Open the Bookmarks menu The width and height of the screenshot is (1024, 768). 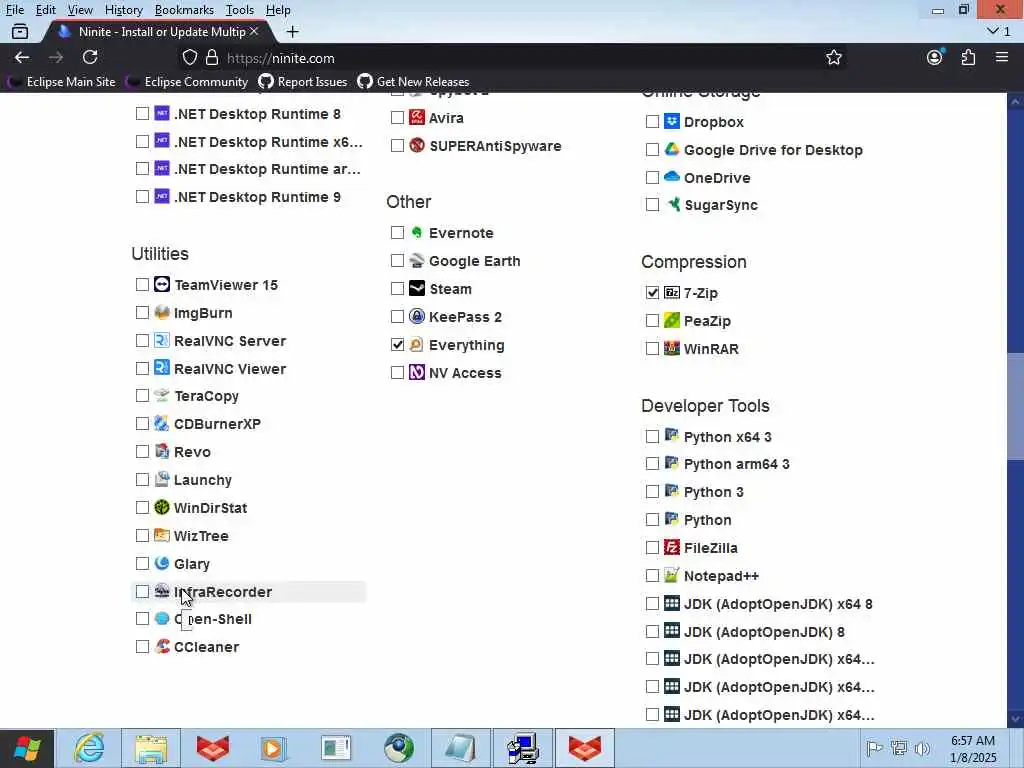[x=184, y=10]
